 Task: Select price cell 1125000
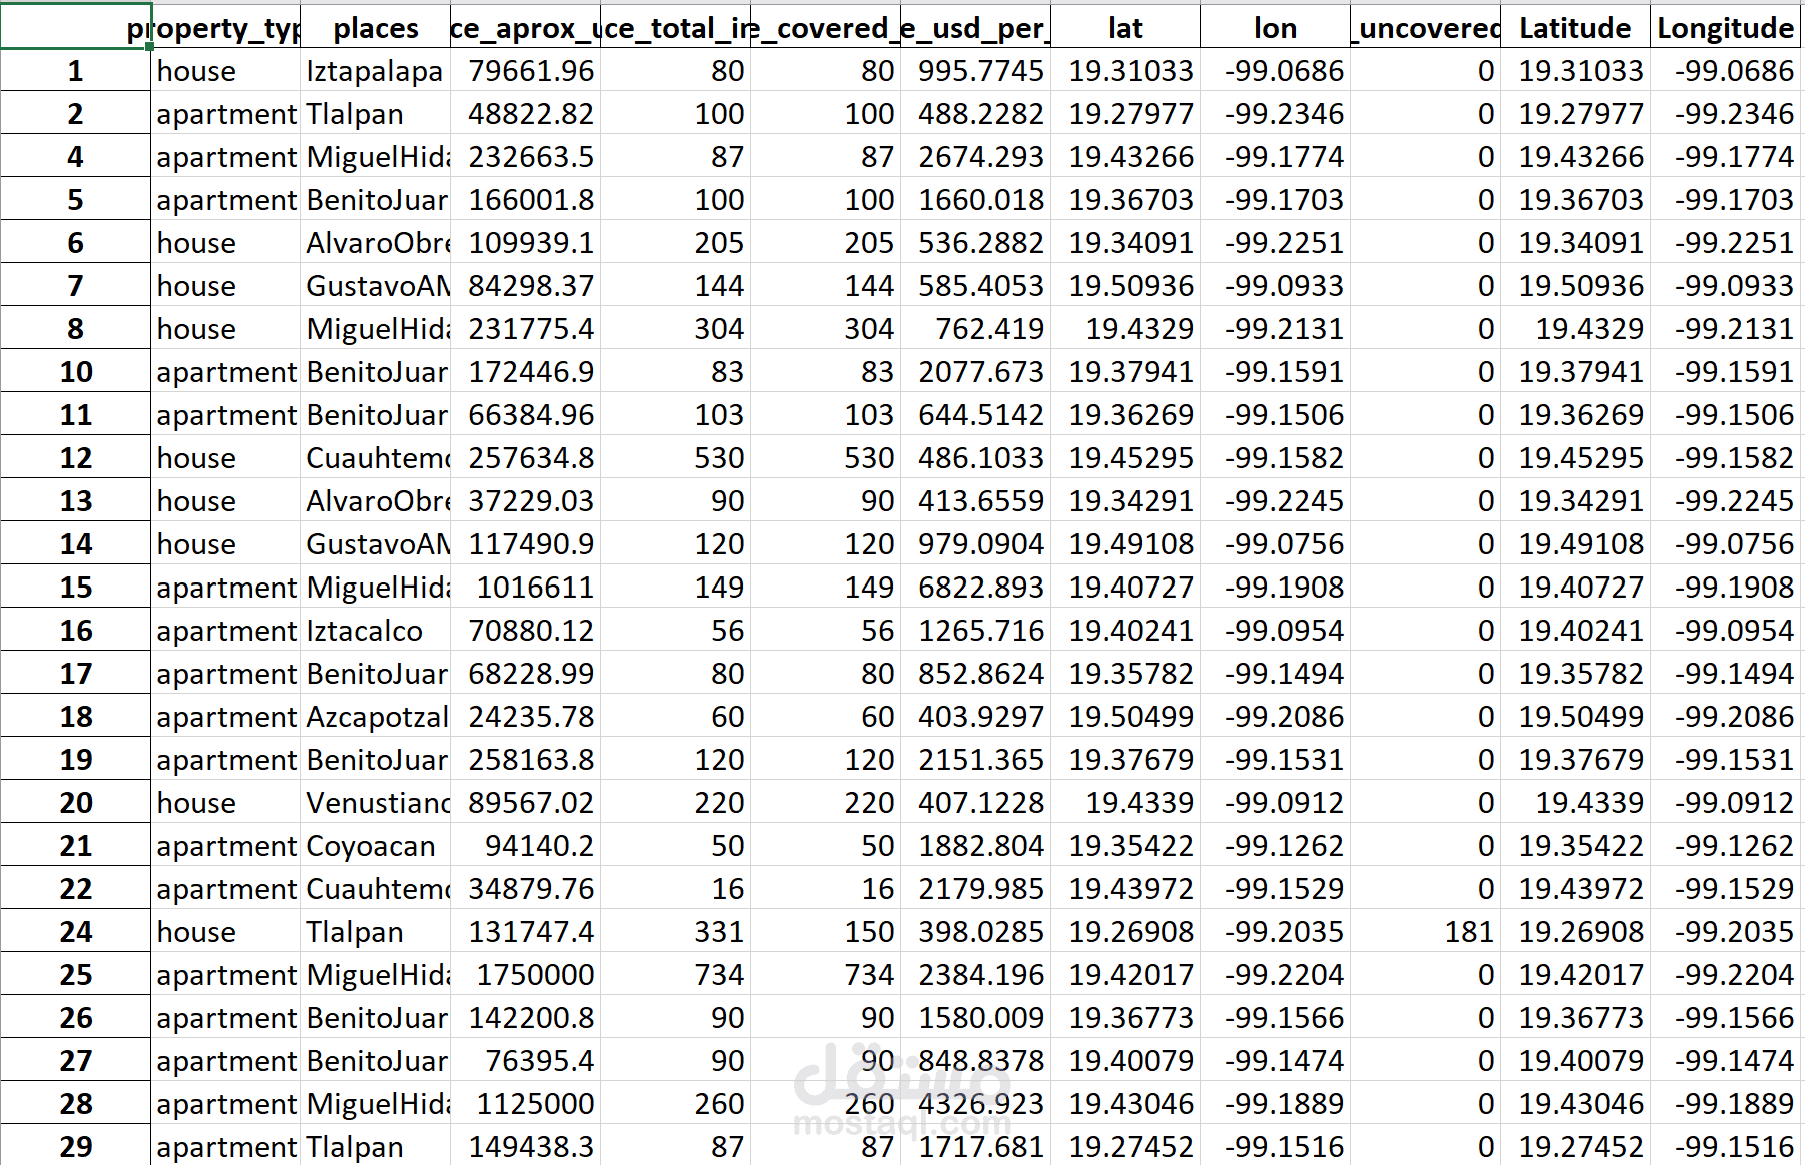point(525,1103)
